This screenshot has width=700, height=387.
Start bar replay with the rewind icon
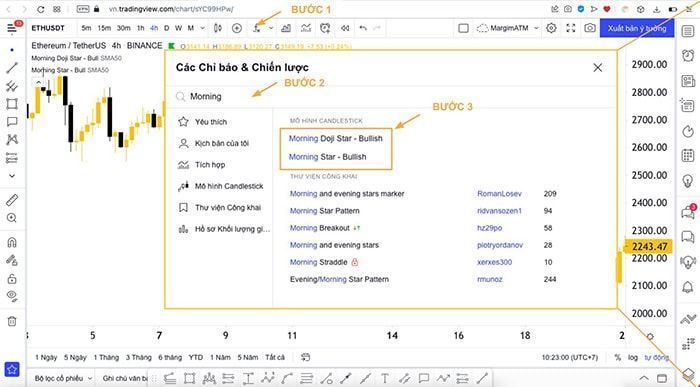(x=345, y=28)
